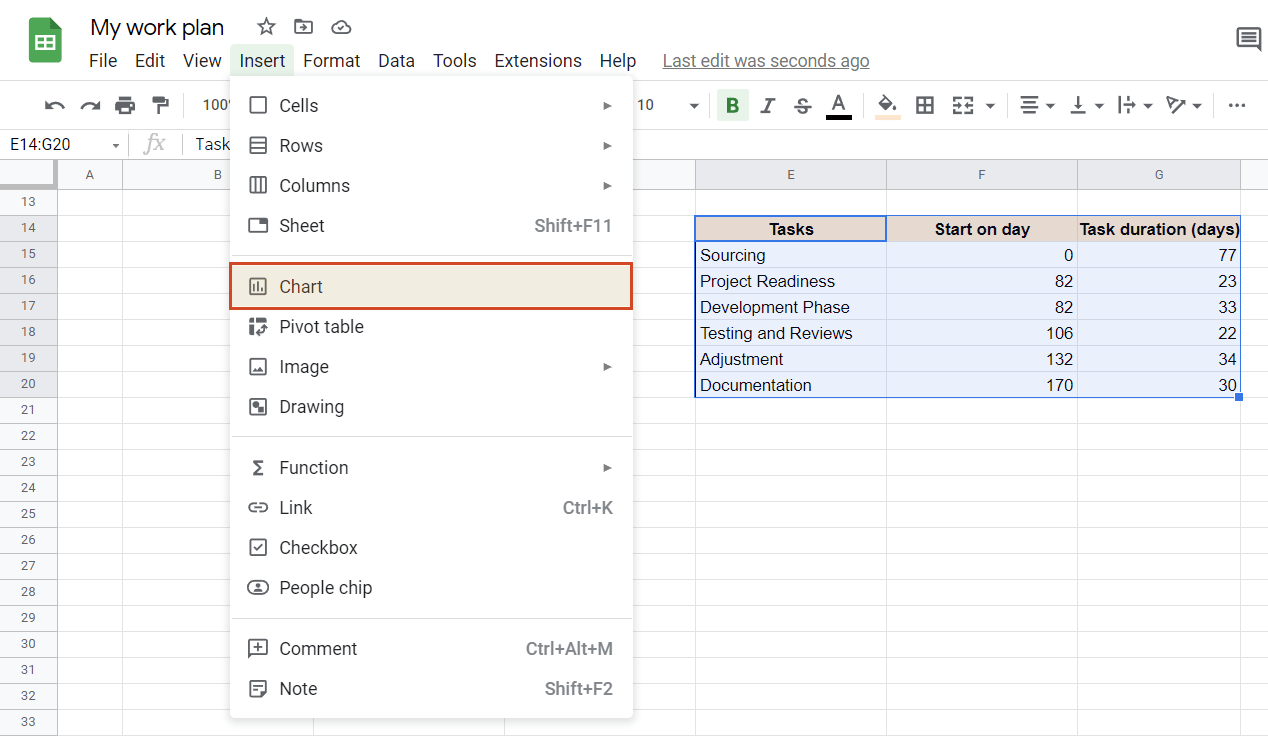Open sheet comment history
Image resolution: width=1268 pixels, height=736 pixels.
(1248, 38)
